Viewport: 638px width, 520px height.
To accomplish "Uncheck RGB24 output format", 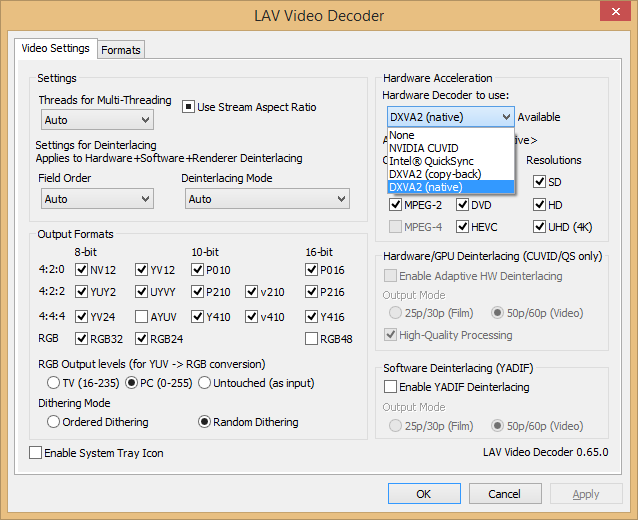I will click(141, 339).
